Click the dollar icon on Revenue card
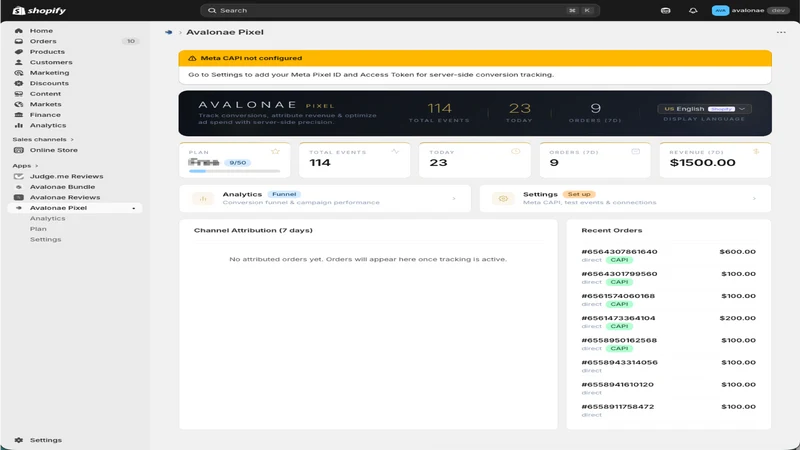The width and height of the screenshot is (800, 450). [756, 152]
